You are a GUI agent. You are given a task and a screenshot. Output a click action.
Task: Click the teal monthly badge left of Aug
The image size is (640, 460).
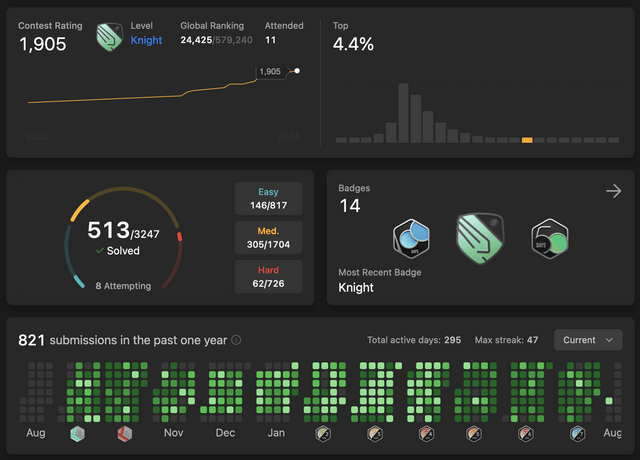(x=577, y=434)
